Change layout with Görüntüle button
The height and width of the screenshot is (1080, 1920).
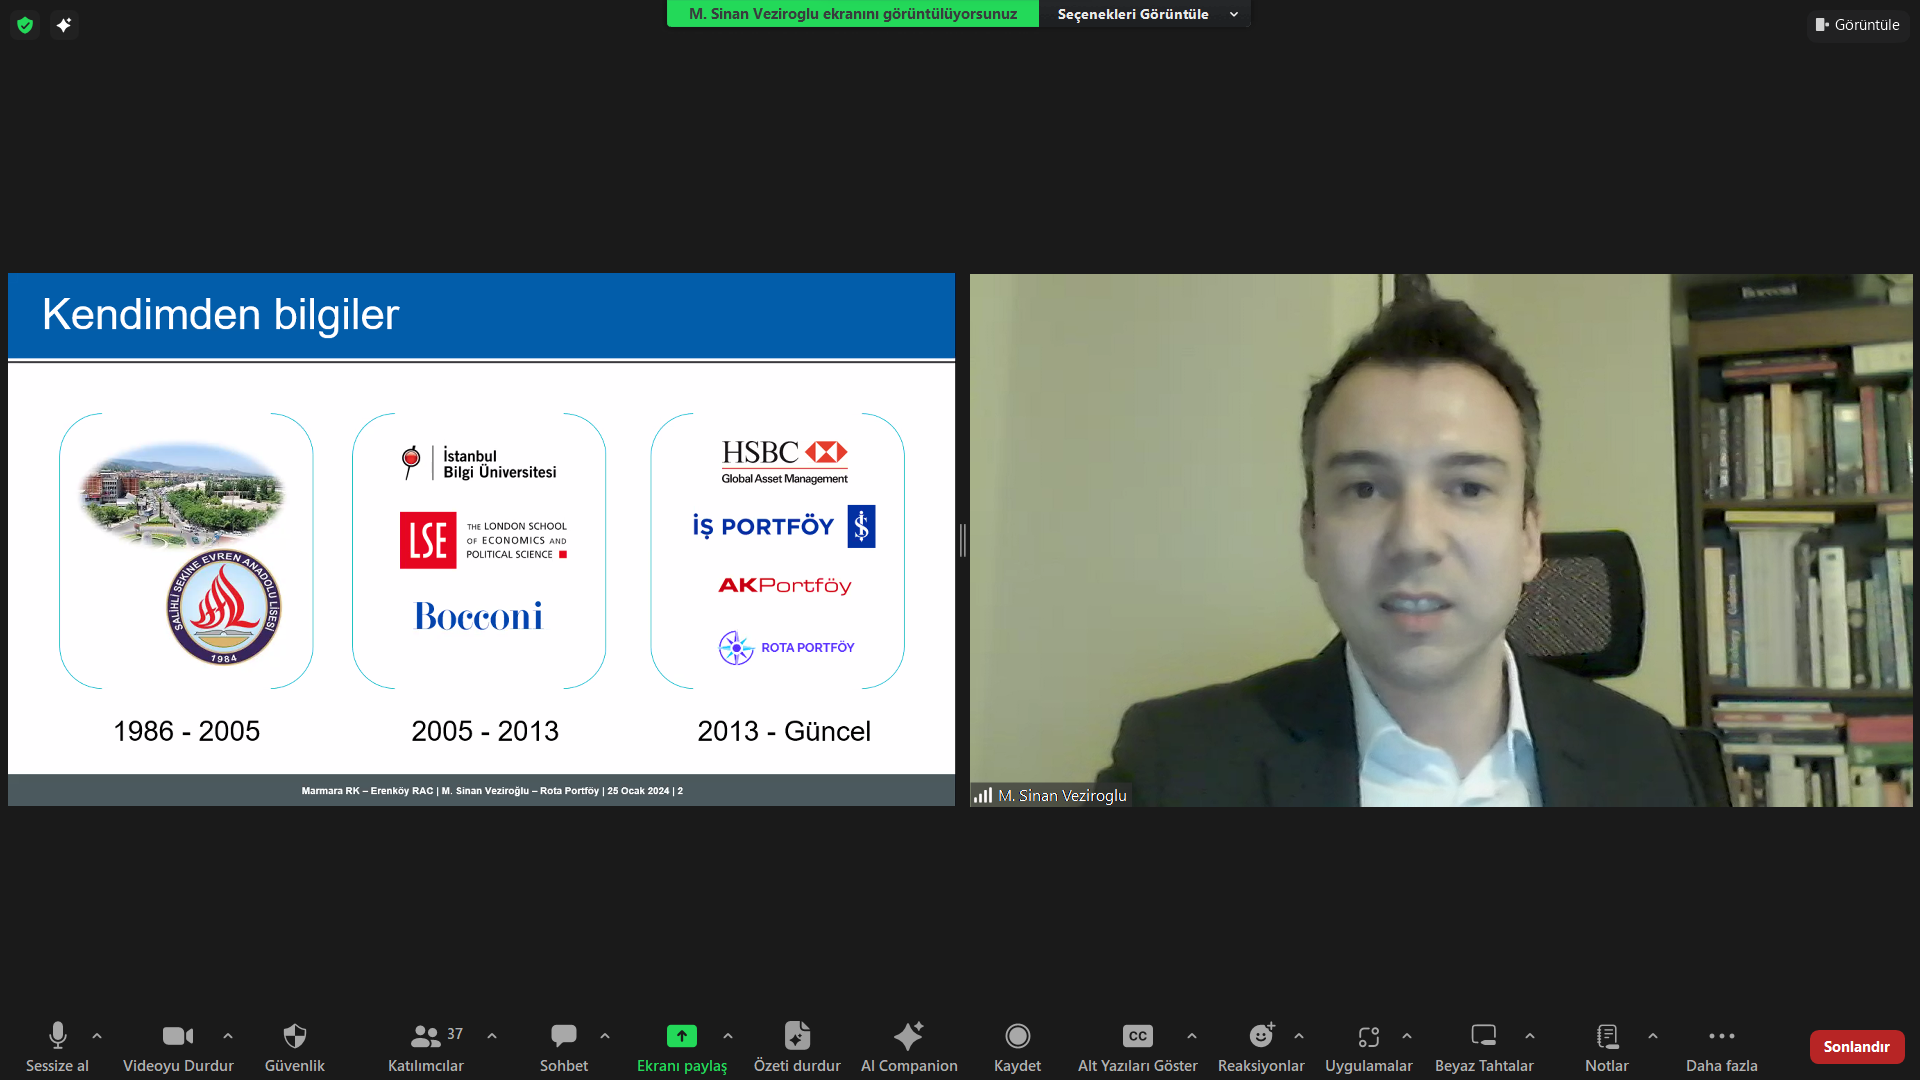(x=1858, y=25)
